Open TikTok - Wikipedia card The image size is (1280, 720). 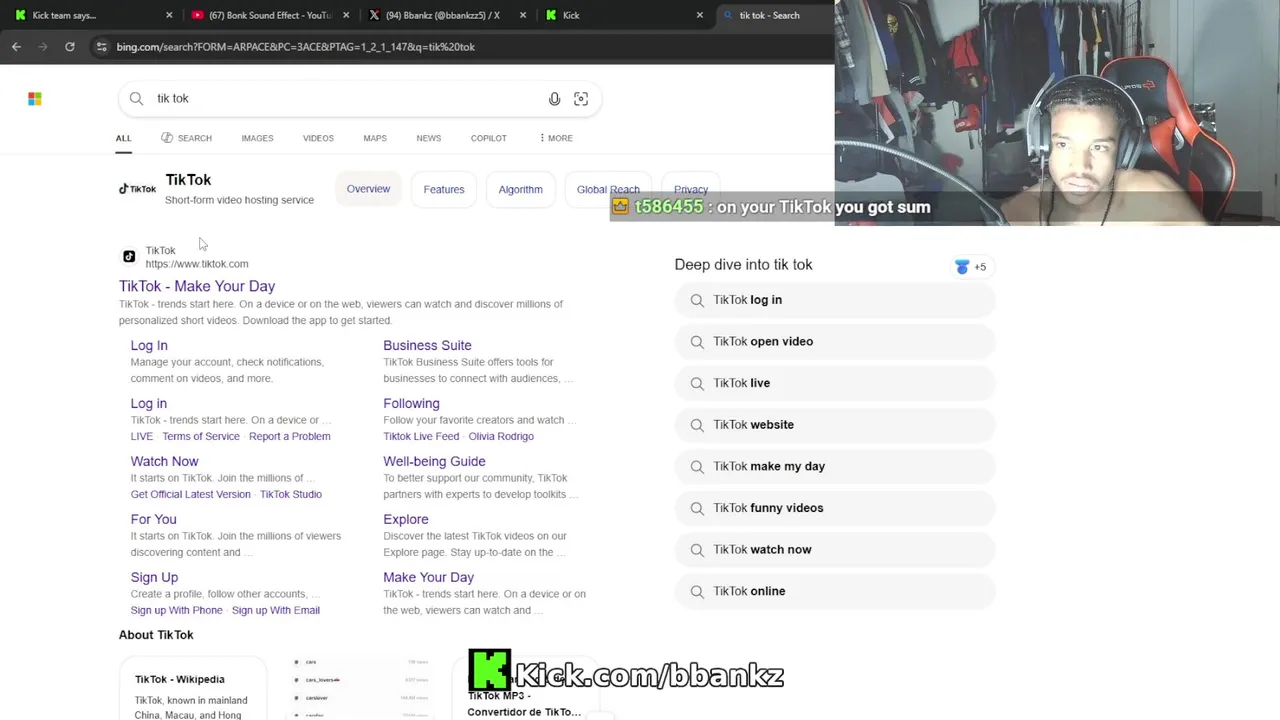(193, 689)
